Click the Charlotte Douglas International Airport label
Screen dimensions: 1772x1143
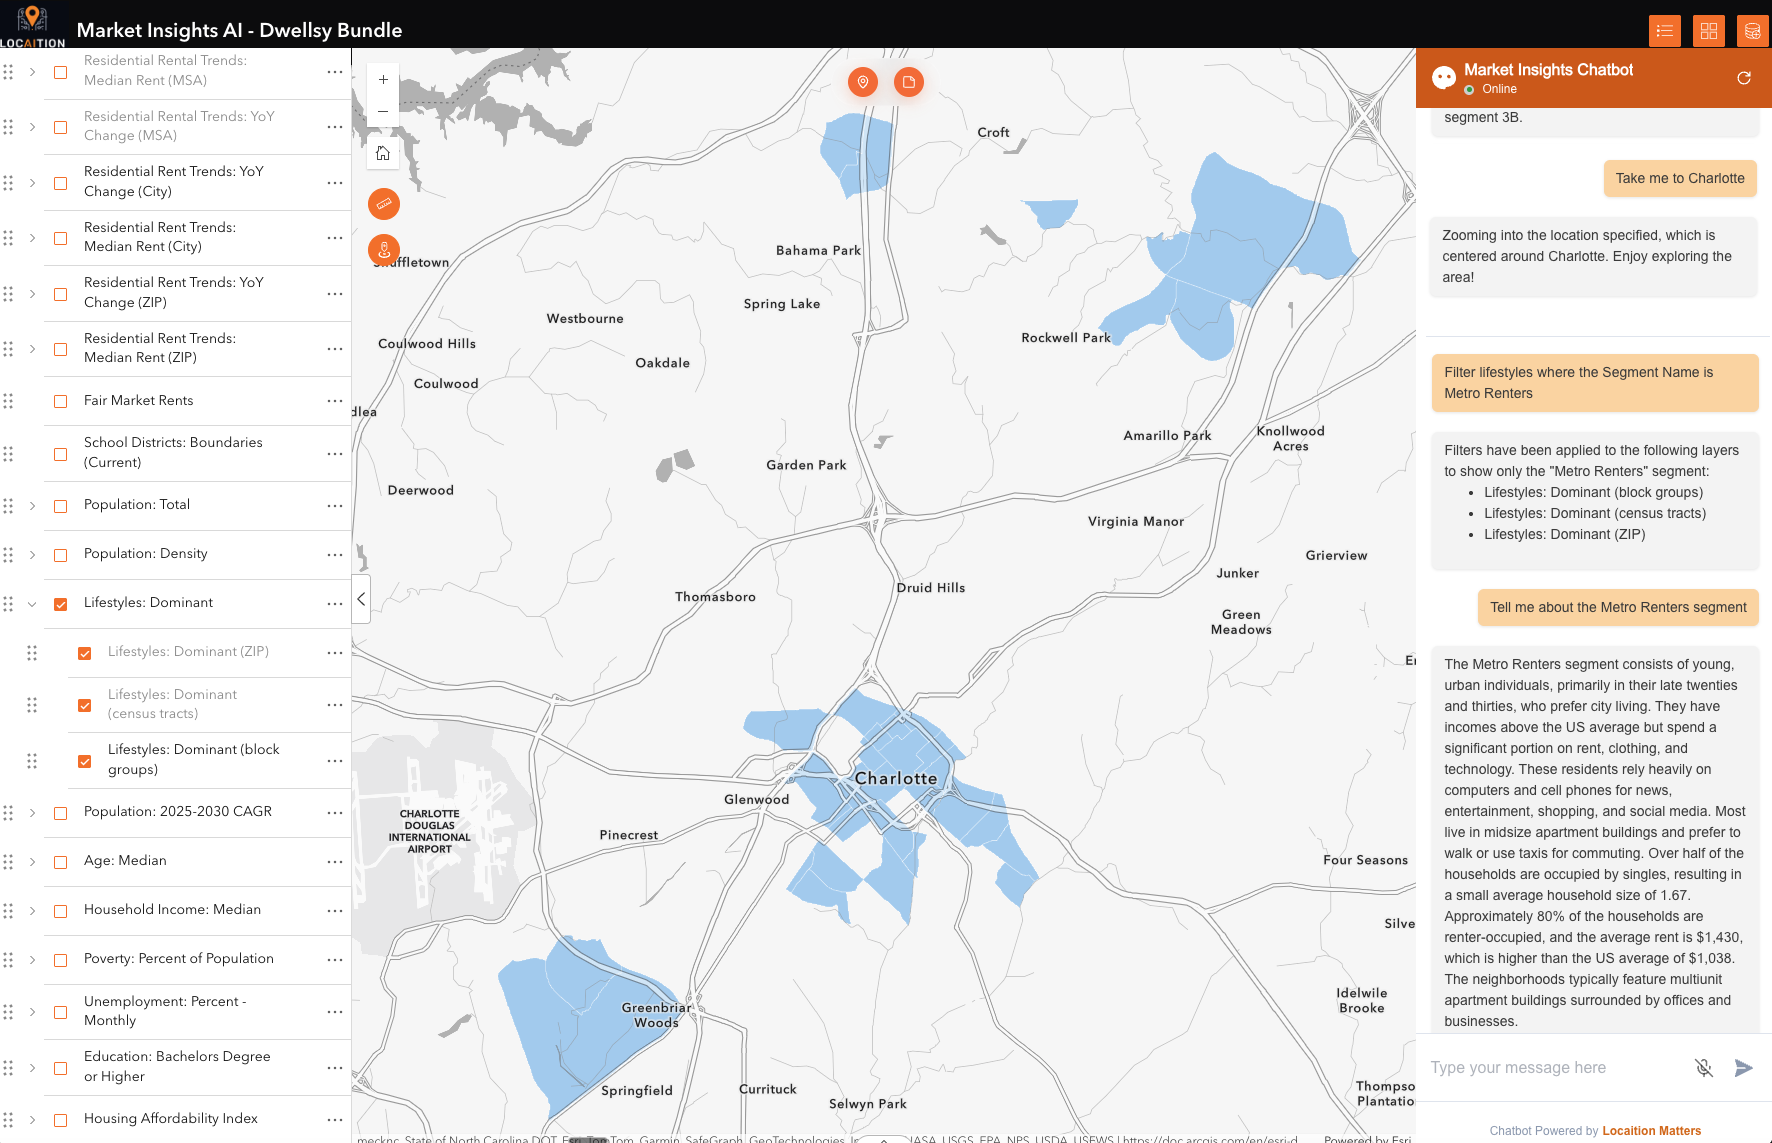click(x=429, y=831)
